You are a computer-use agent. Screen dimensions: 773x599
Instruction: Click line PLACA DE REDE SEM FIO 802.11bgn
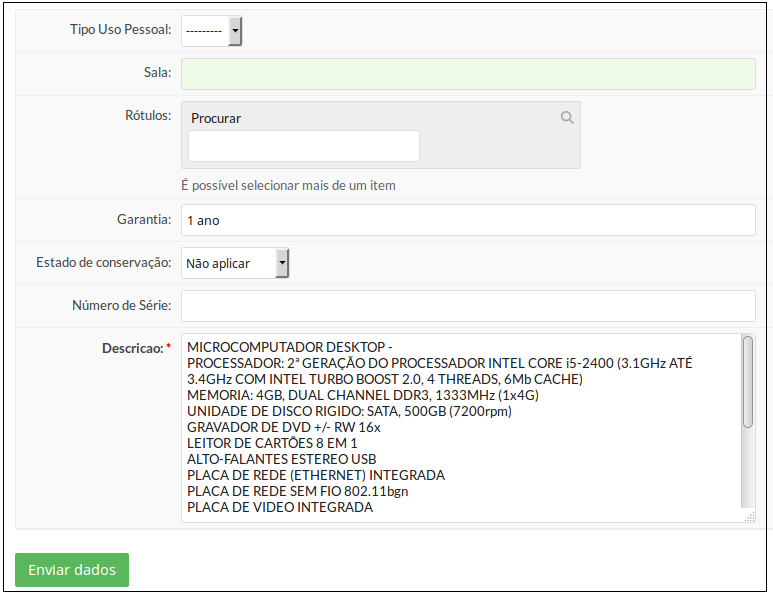click(x=297, y=492)
